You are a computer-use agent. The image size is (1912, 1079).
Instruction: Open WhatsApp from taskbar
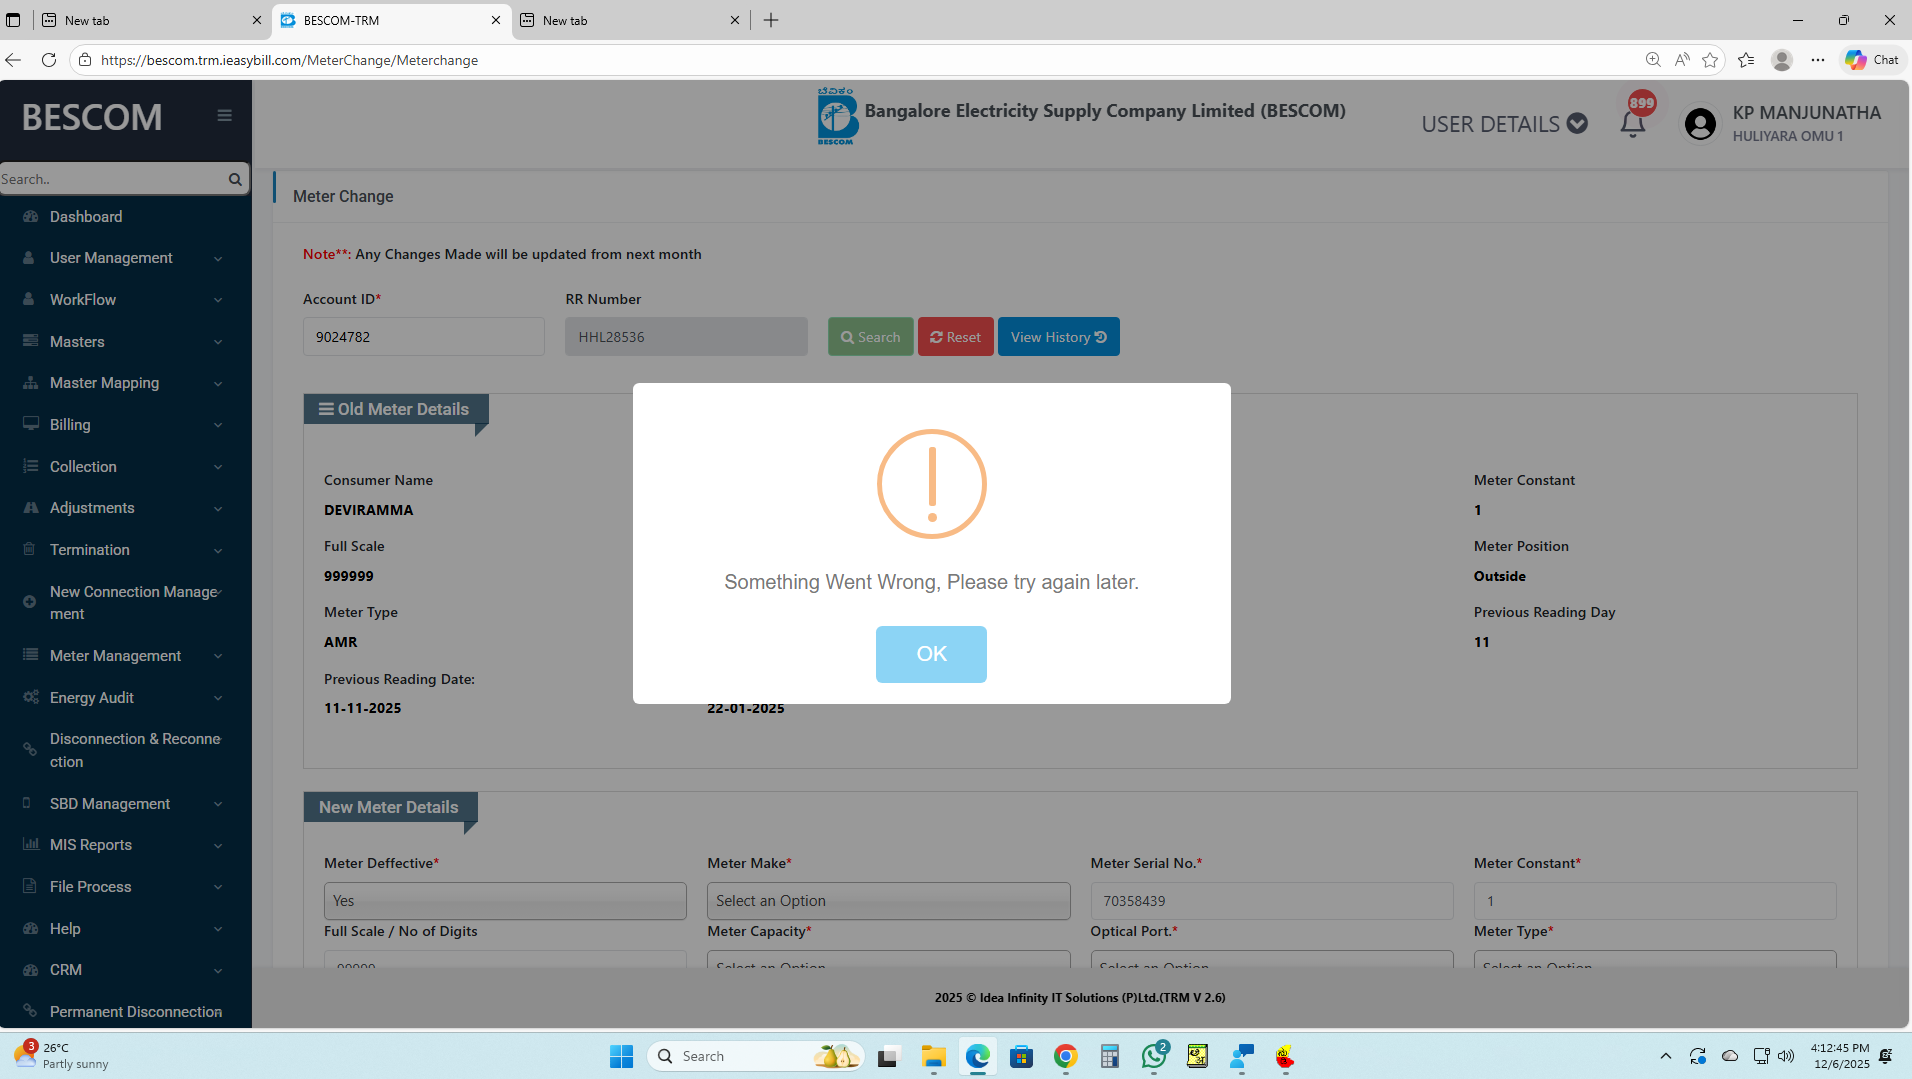coord(1154,1056)
